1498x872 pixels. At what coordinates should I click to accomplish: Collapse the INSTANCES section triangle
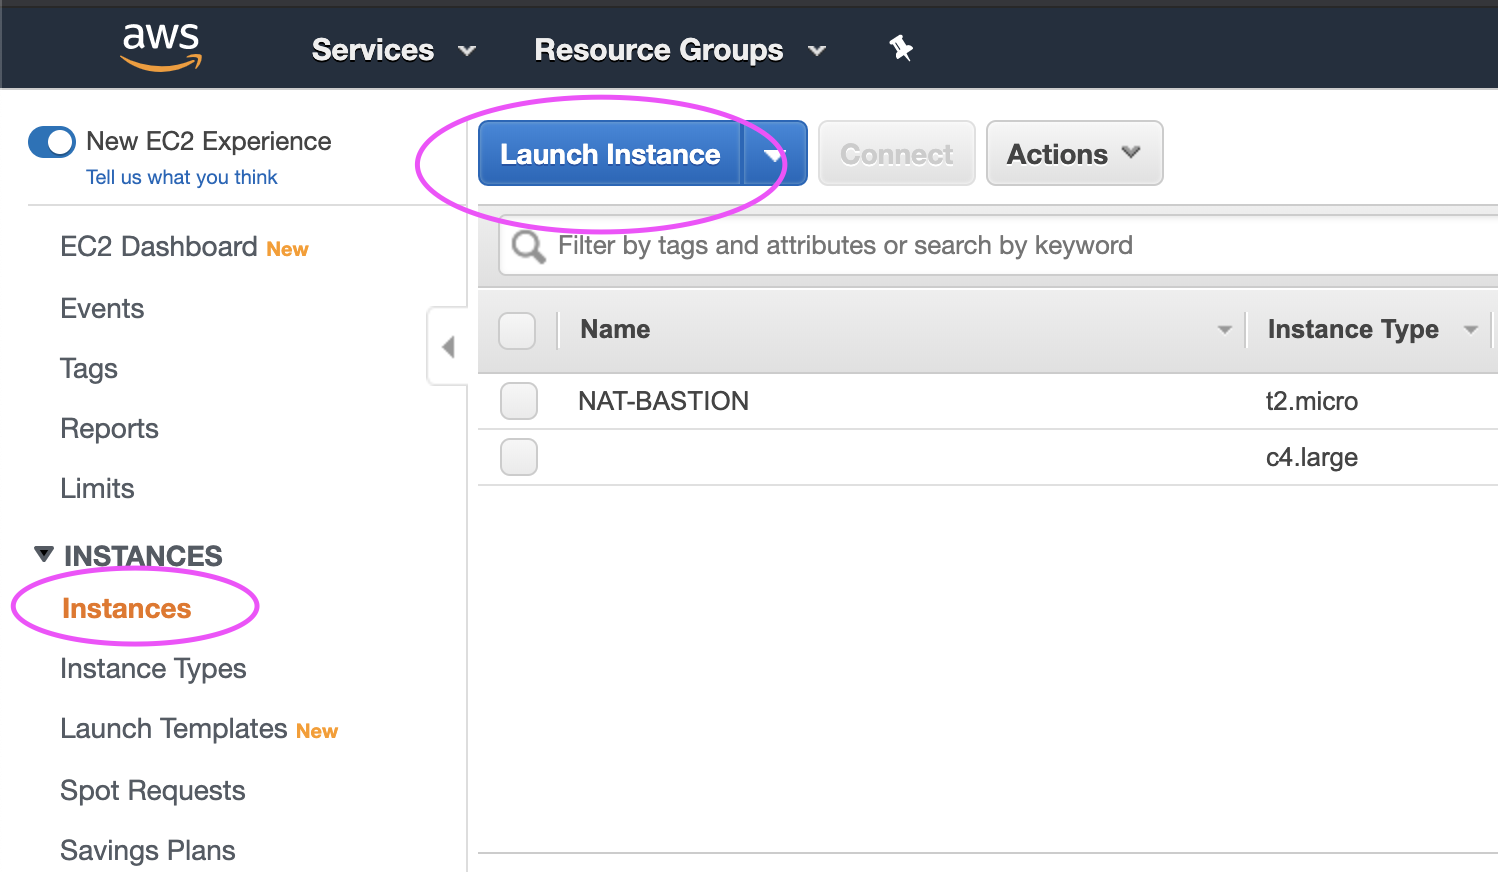(x=44, y=554)
